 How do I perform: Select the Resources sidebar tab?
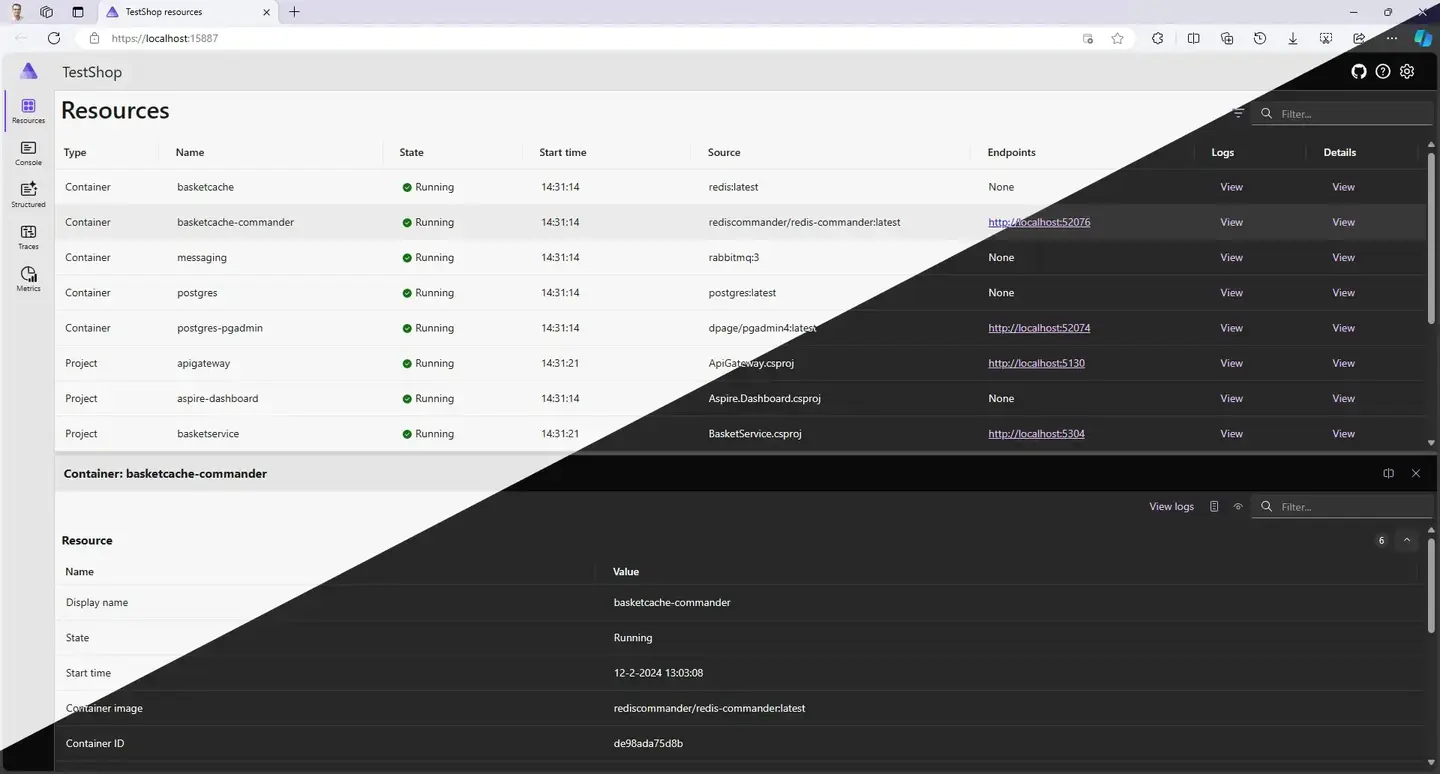tap(28, 111)
